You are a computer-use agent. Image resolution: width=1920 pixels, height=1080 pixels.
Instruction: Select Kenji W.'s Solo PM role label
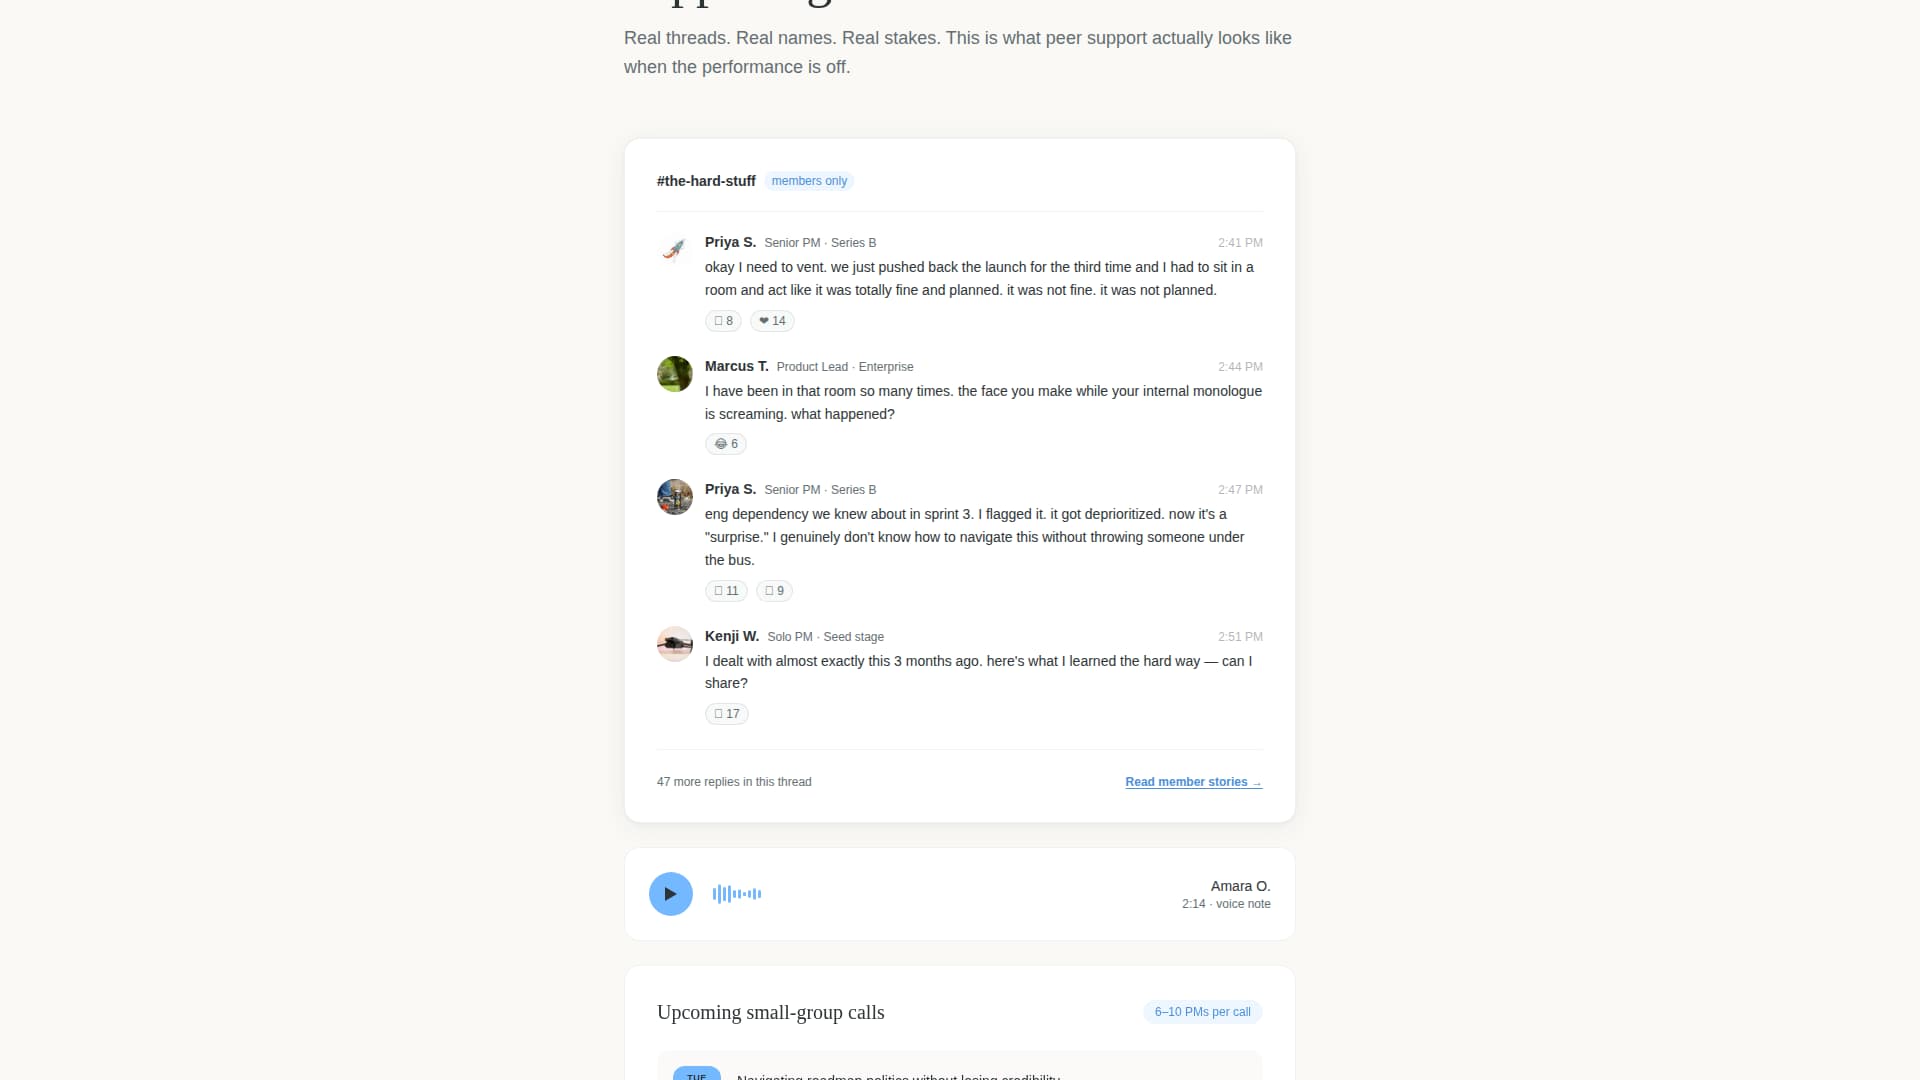(789, 637)
